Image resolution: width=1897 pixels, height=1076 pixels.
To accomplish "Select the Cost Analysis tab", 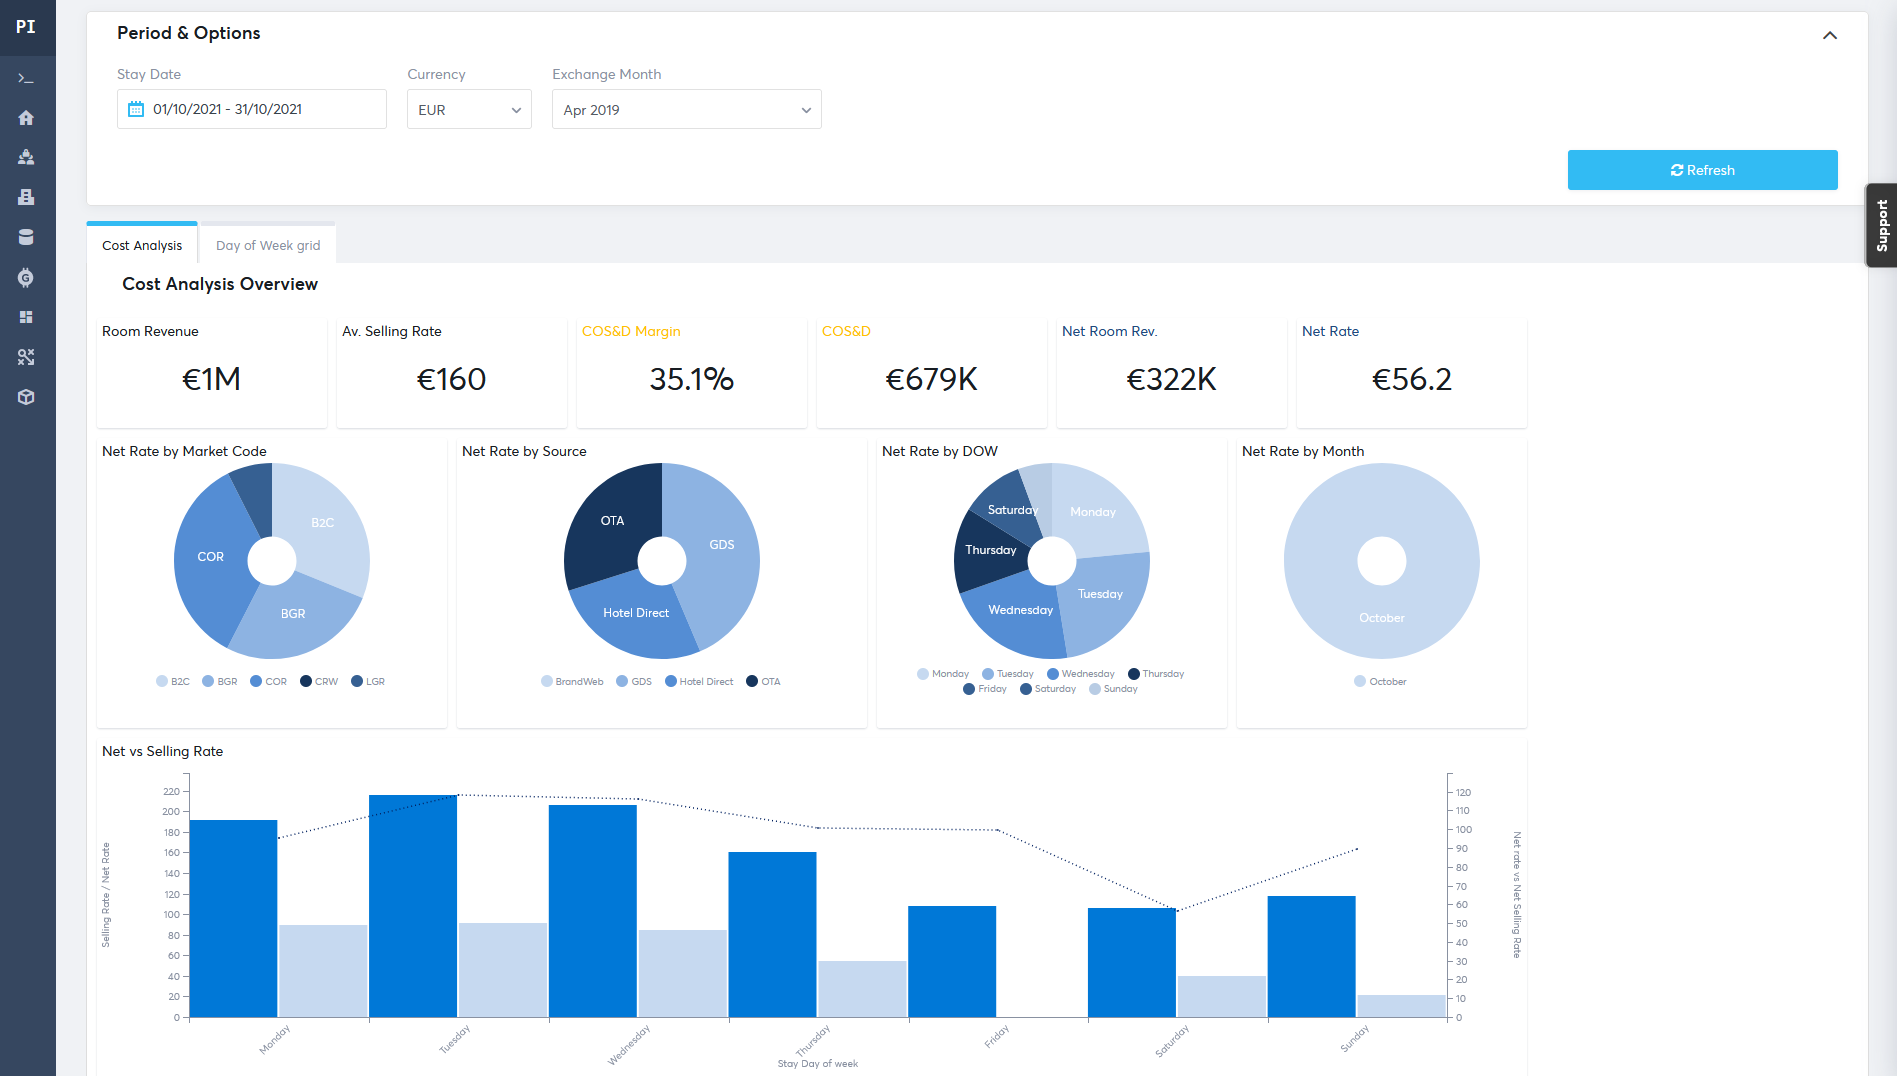I will coord(142,245).
